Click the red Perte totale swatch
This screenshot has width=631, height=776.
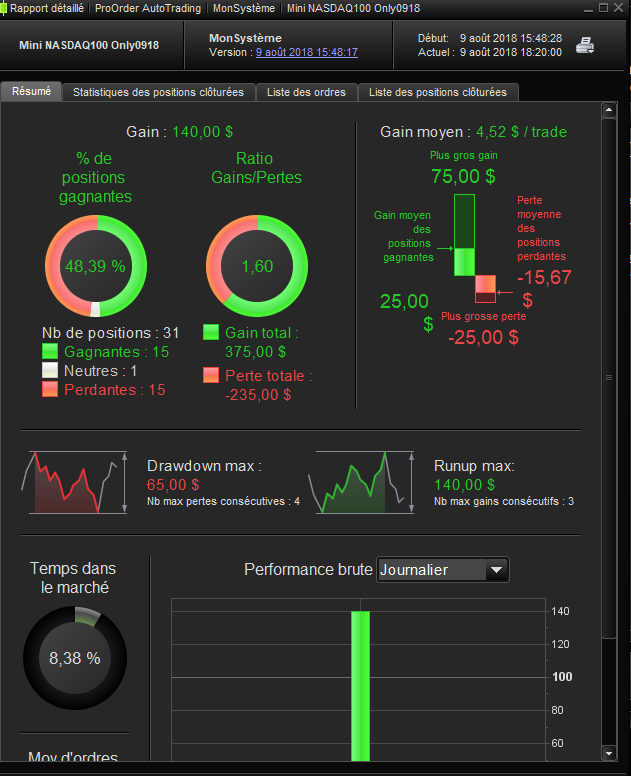point(211,375)
